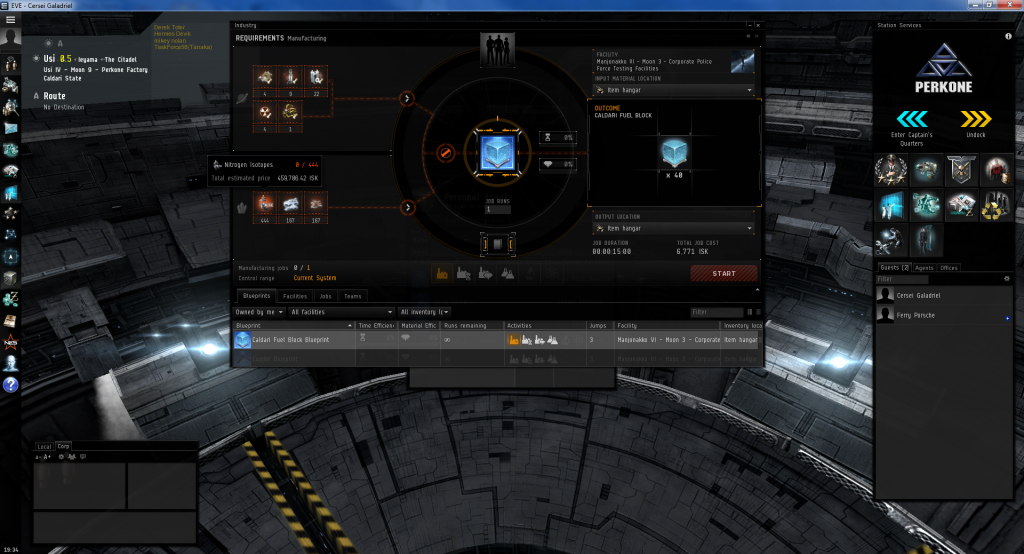
Task: Open the mail envelope icon in the Neocom
Action: (10, 128)
